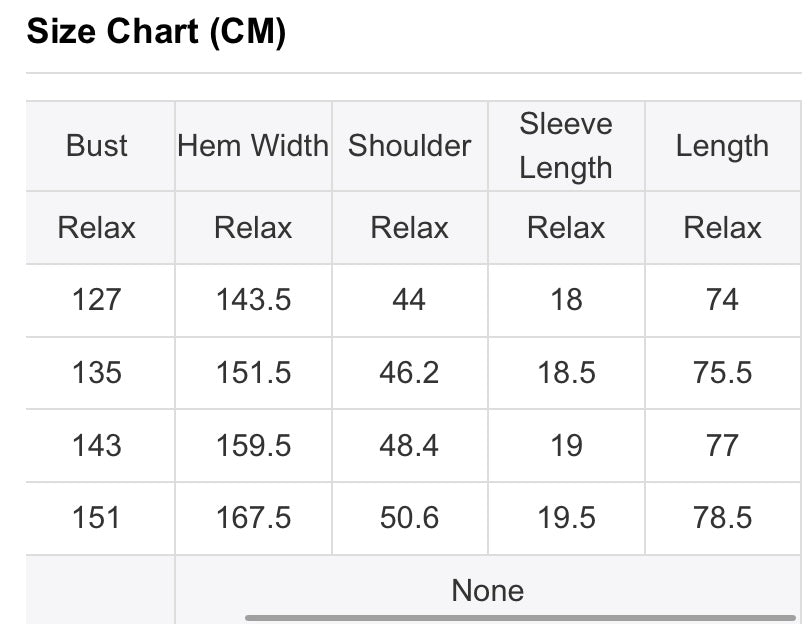Select length value 78.5
812x624 pixels.
click(x=722, y=518)
